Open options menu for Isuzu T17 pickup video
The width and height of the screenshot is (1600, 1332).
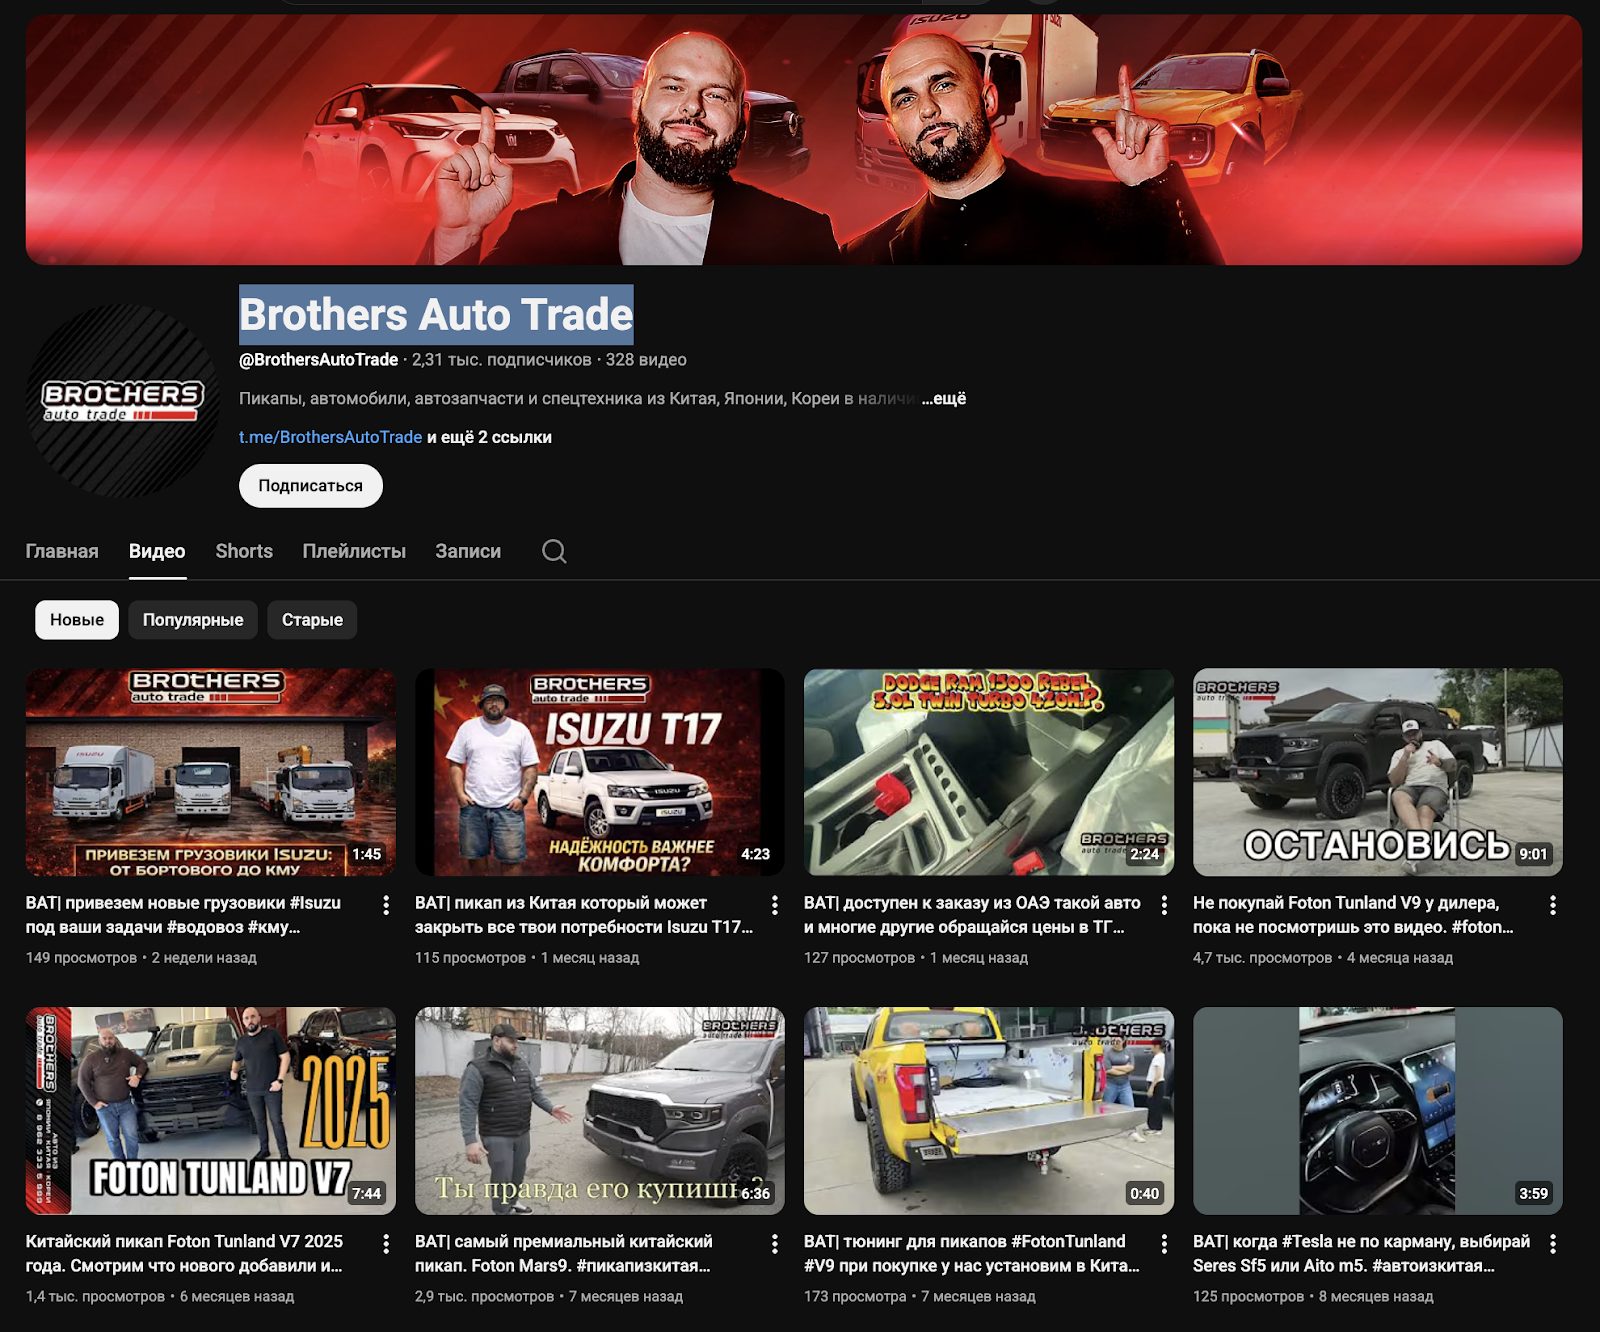[x=775, y=905]
